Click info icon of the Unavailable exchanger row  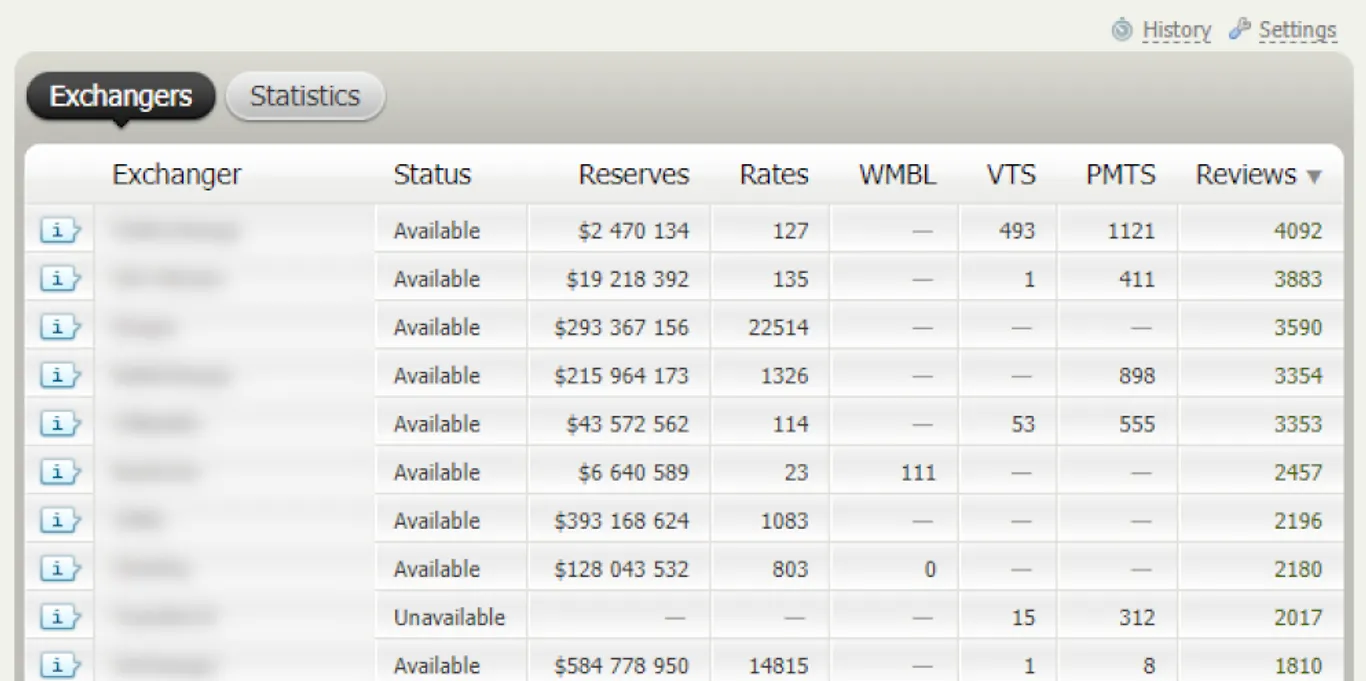[60, 618]
